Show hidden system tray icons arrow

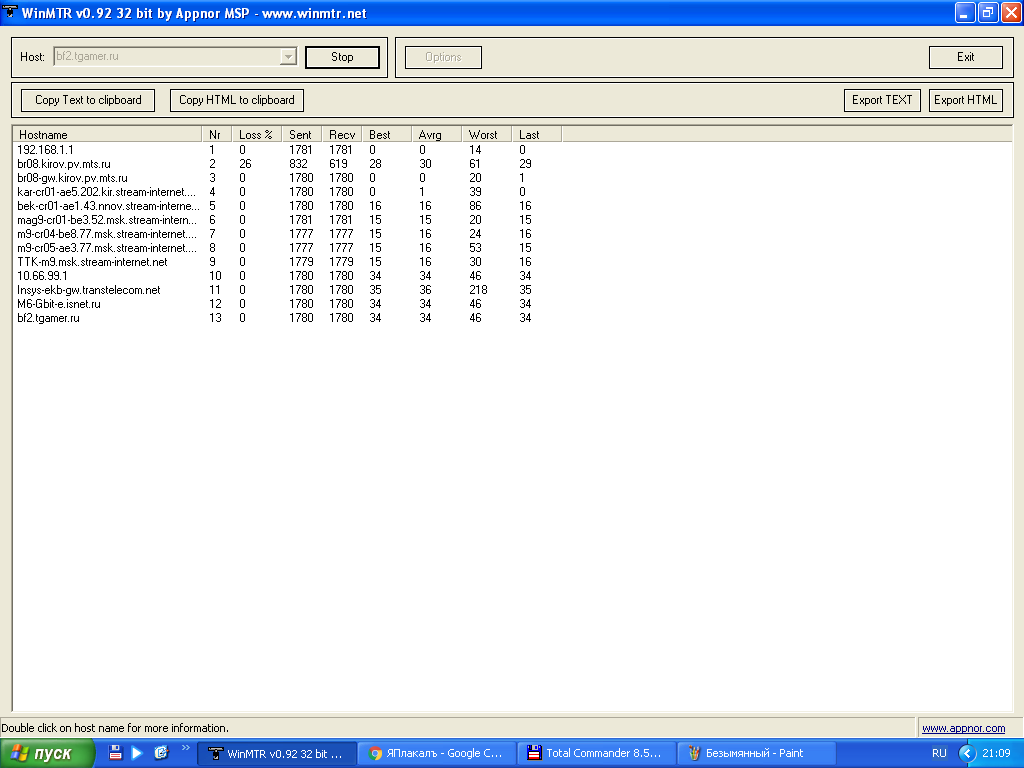(967, 753)
